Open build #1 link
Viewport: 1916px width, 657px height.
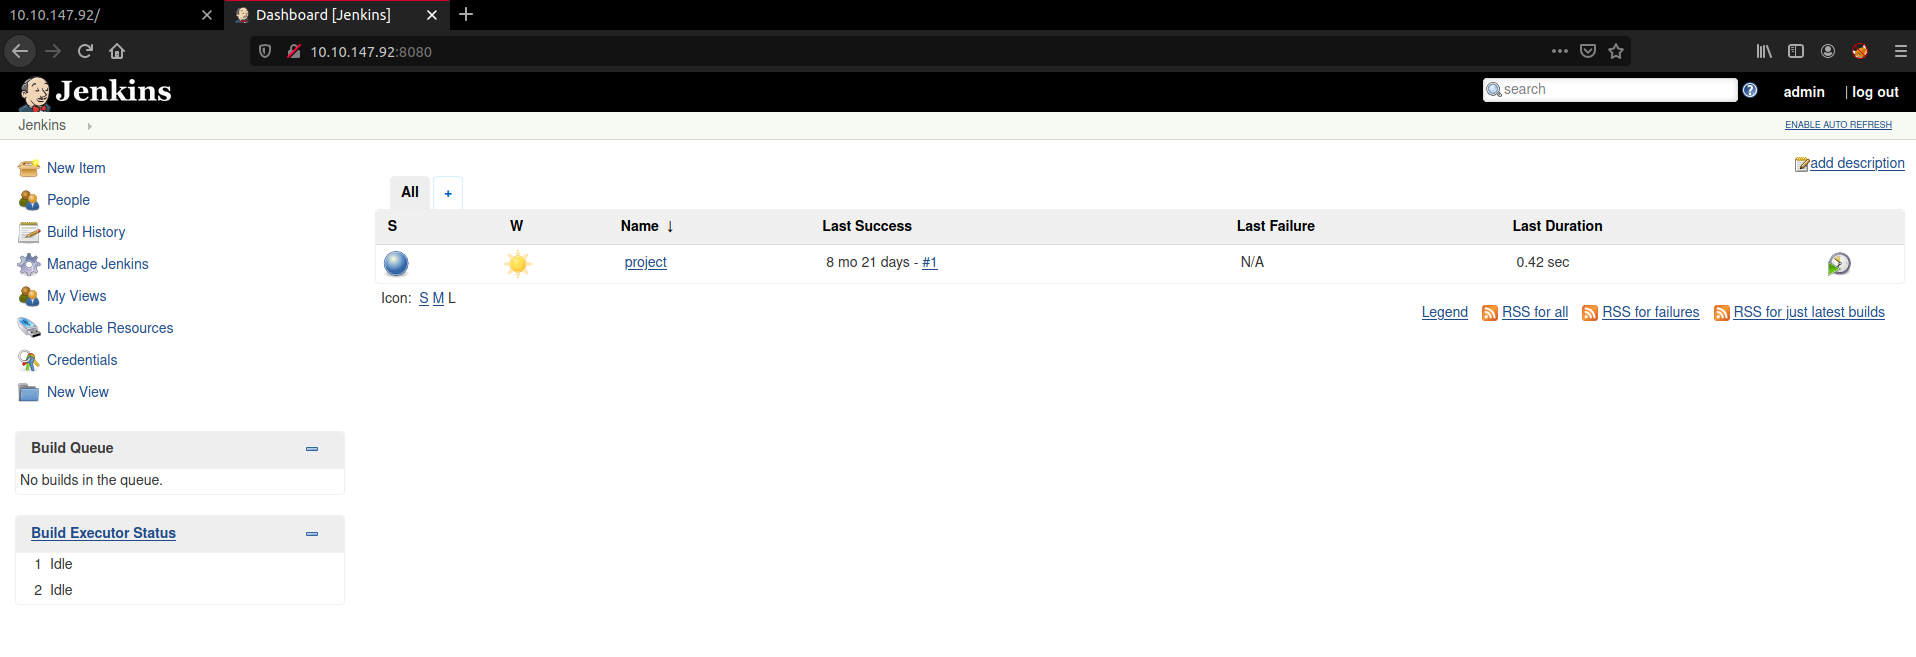pos(929,262)
